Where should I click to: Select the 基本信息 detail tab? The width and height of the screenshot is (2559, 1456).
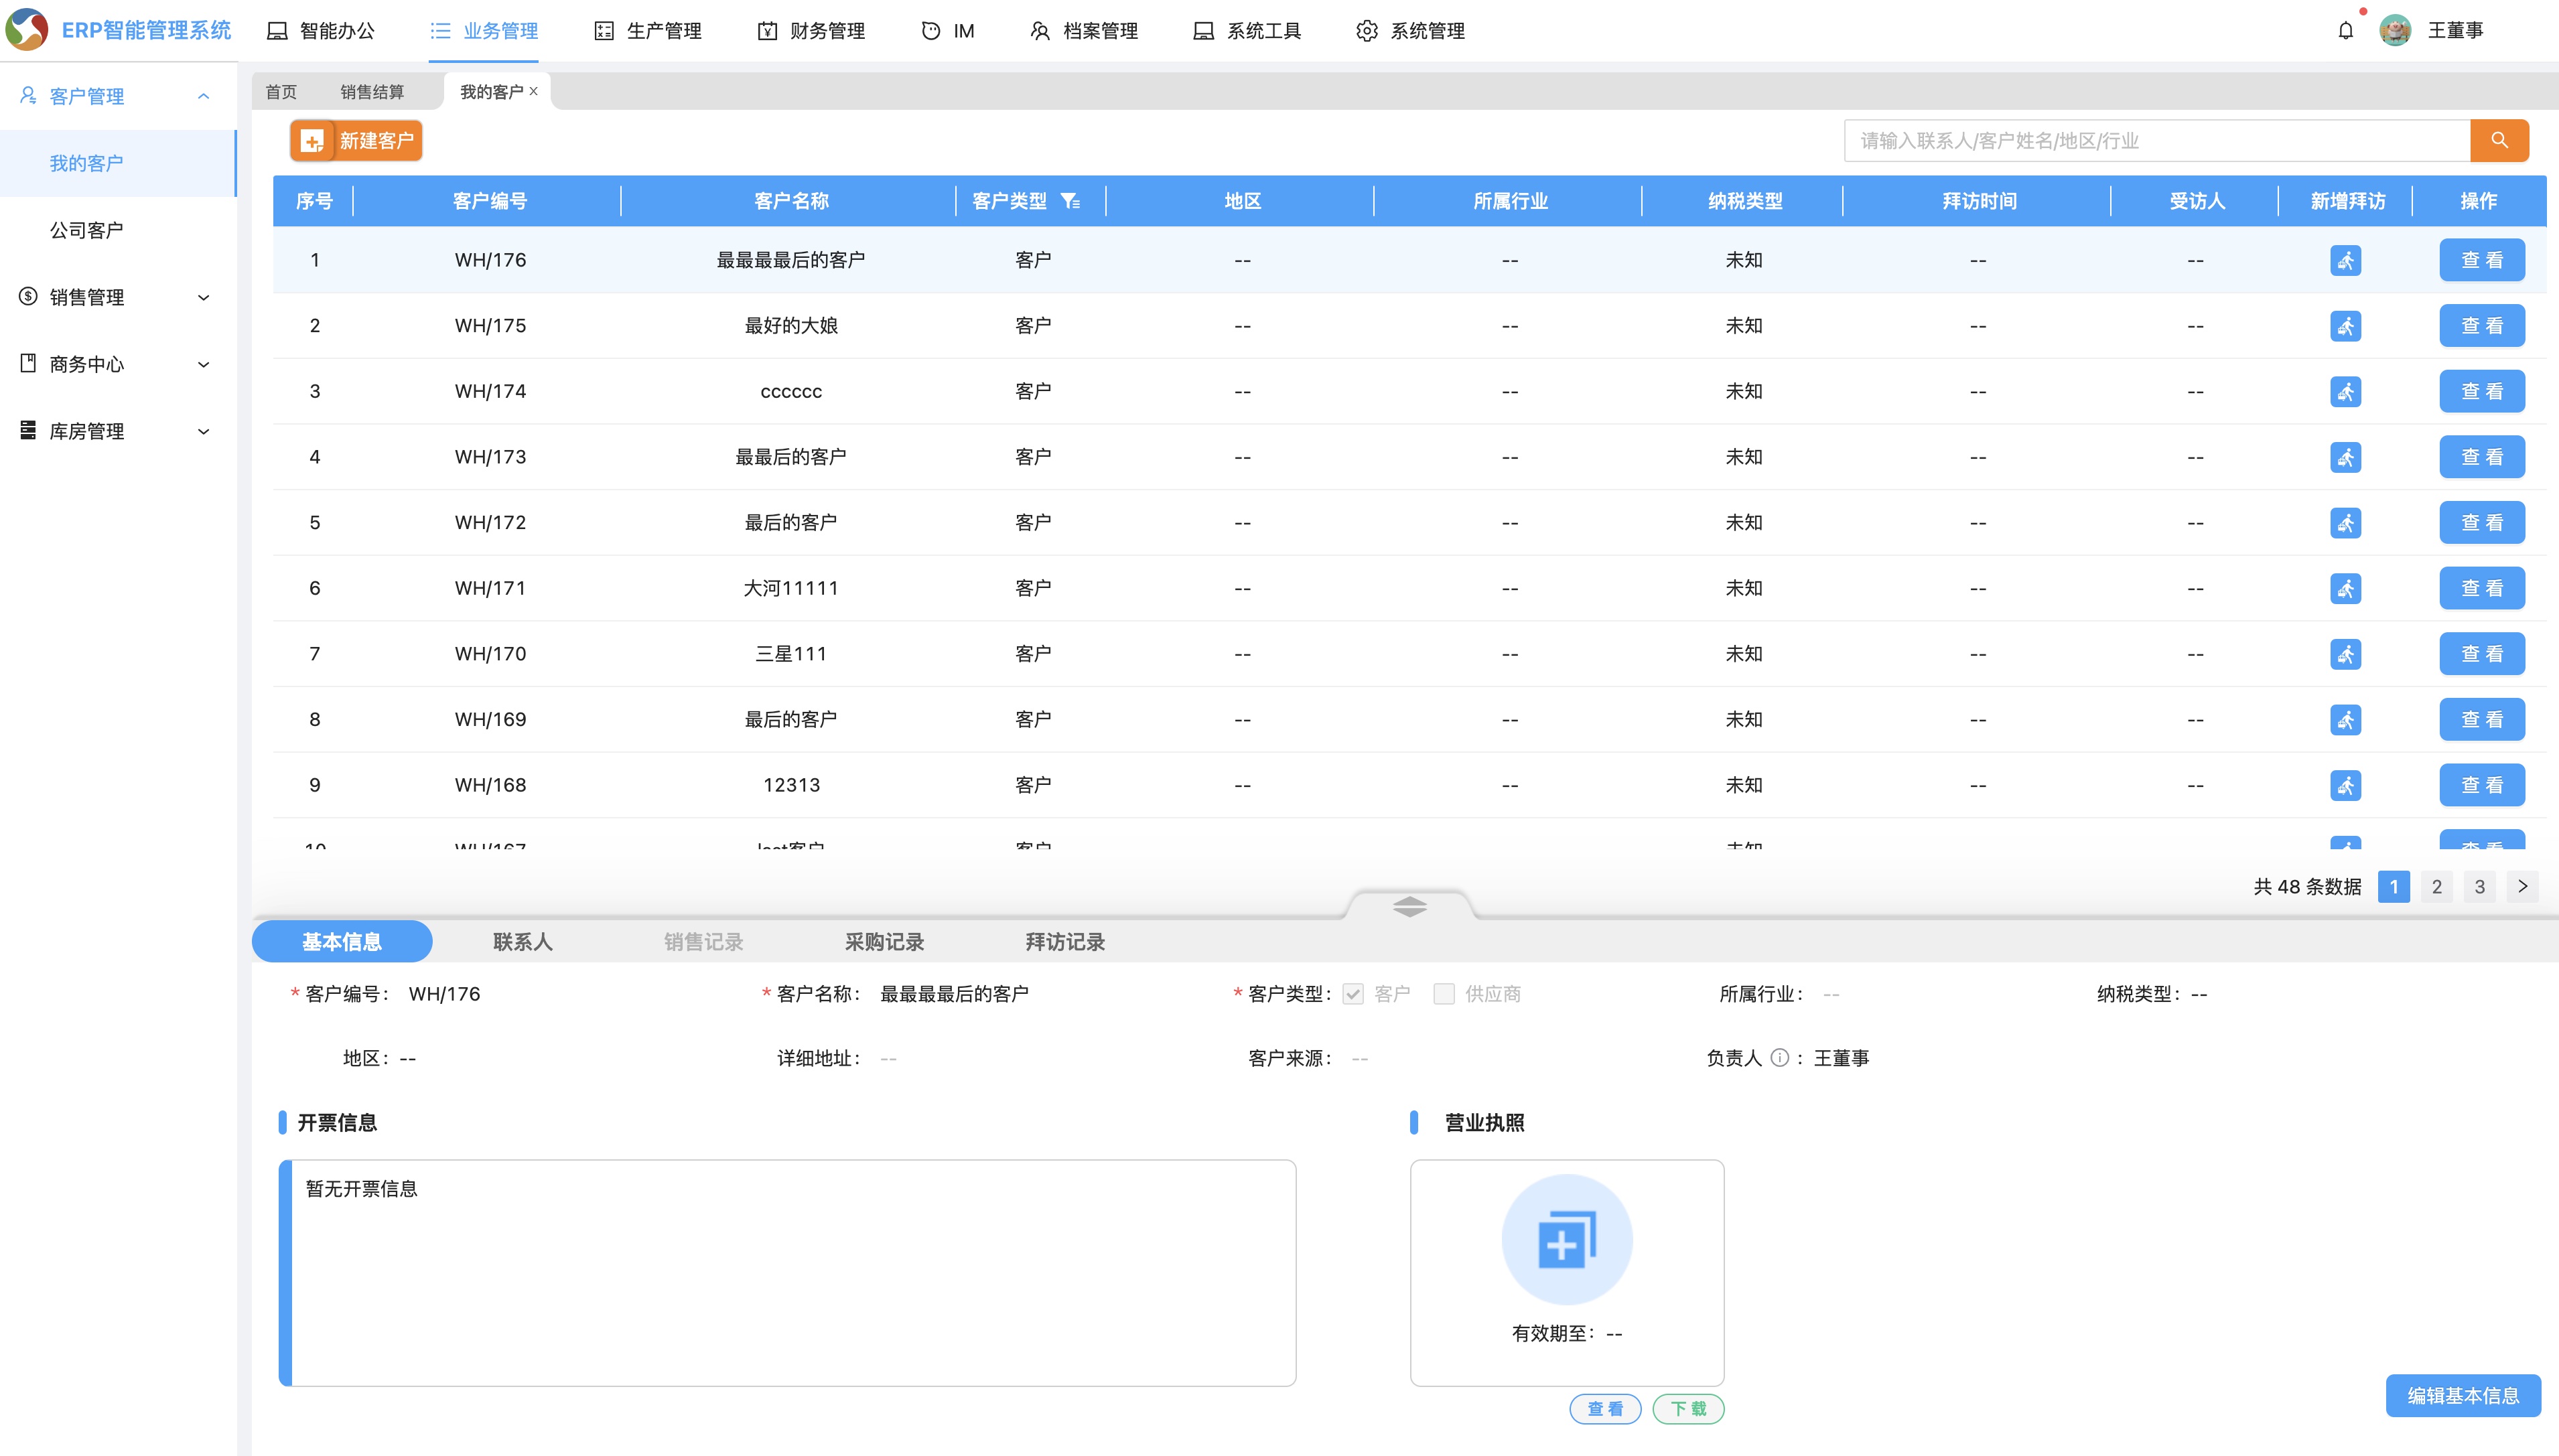(x=342, y=942)
